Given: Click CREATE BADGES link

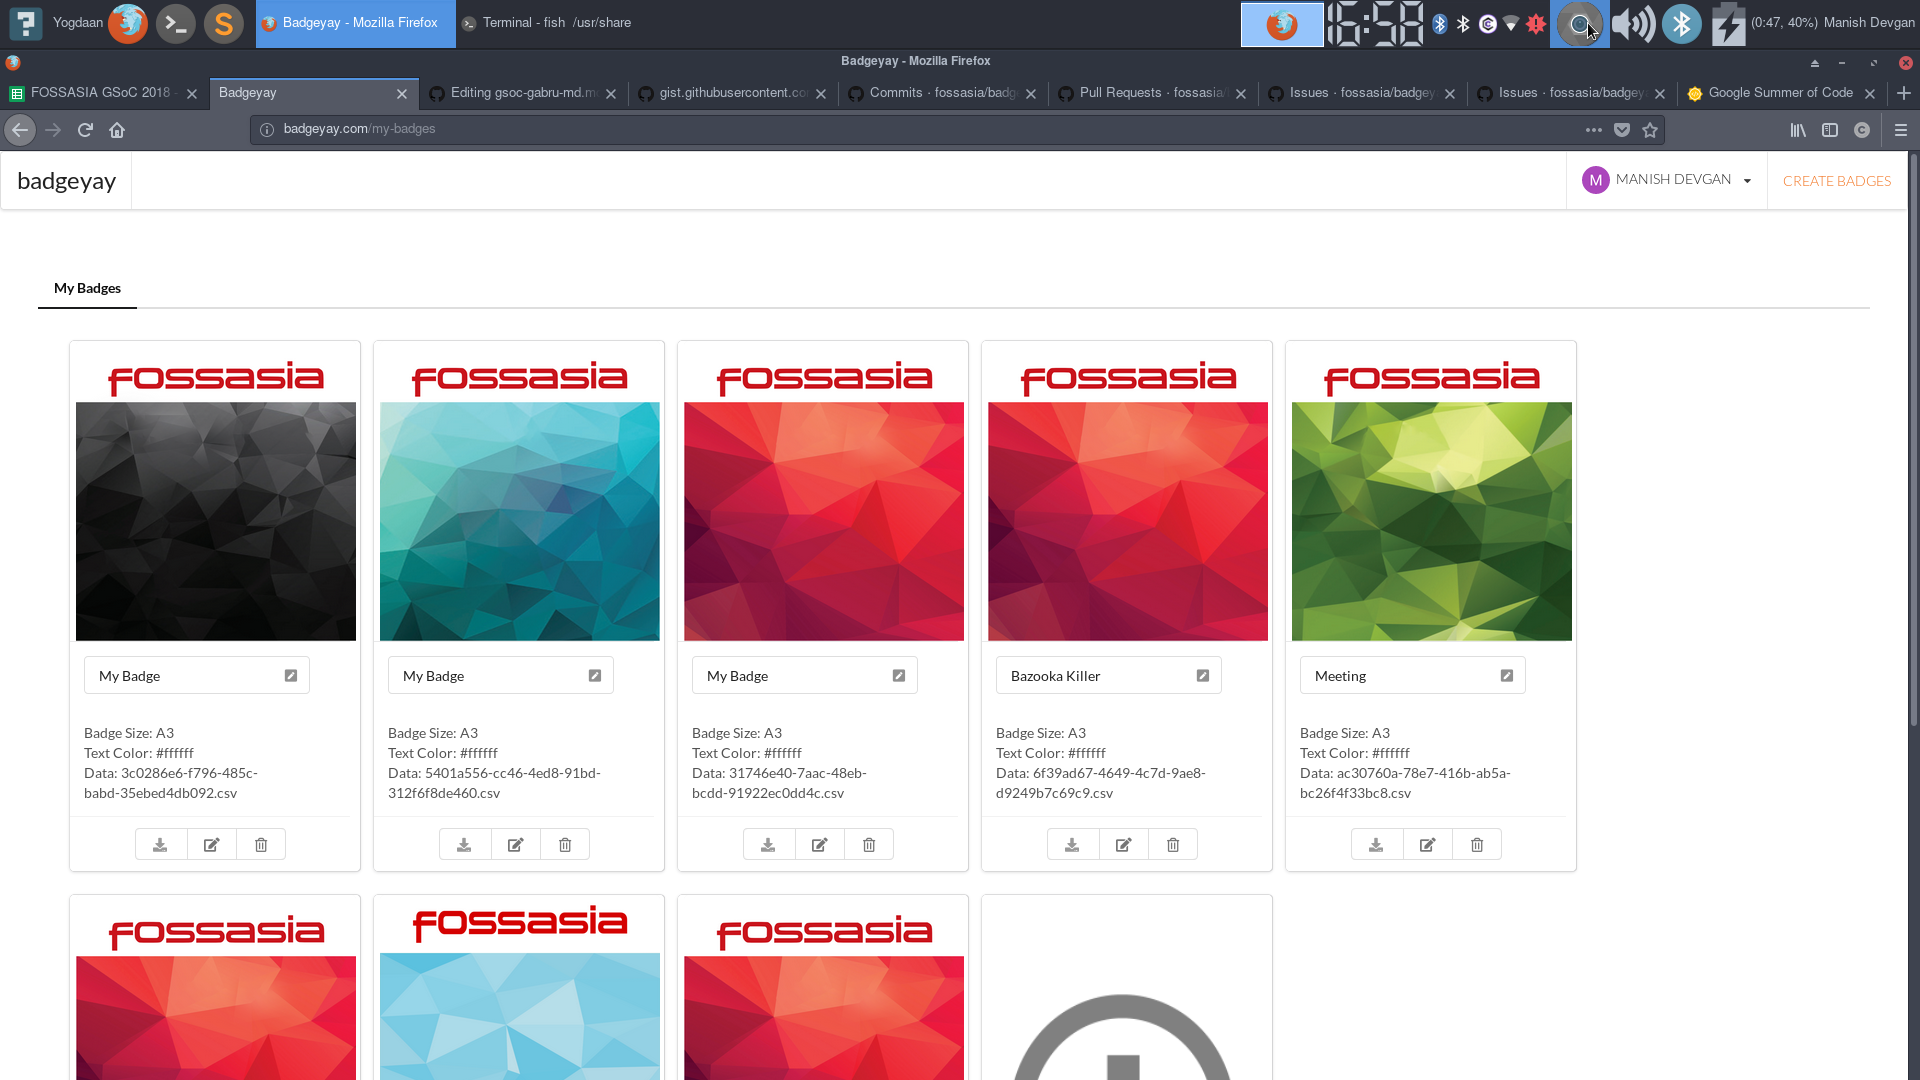Looking at the screenshot, I should click(1837, 181).
